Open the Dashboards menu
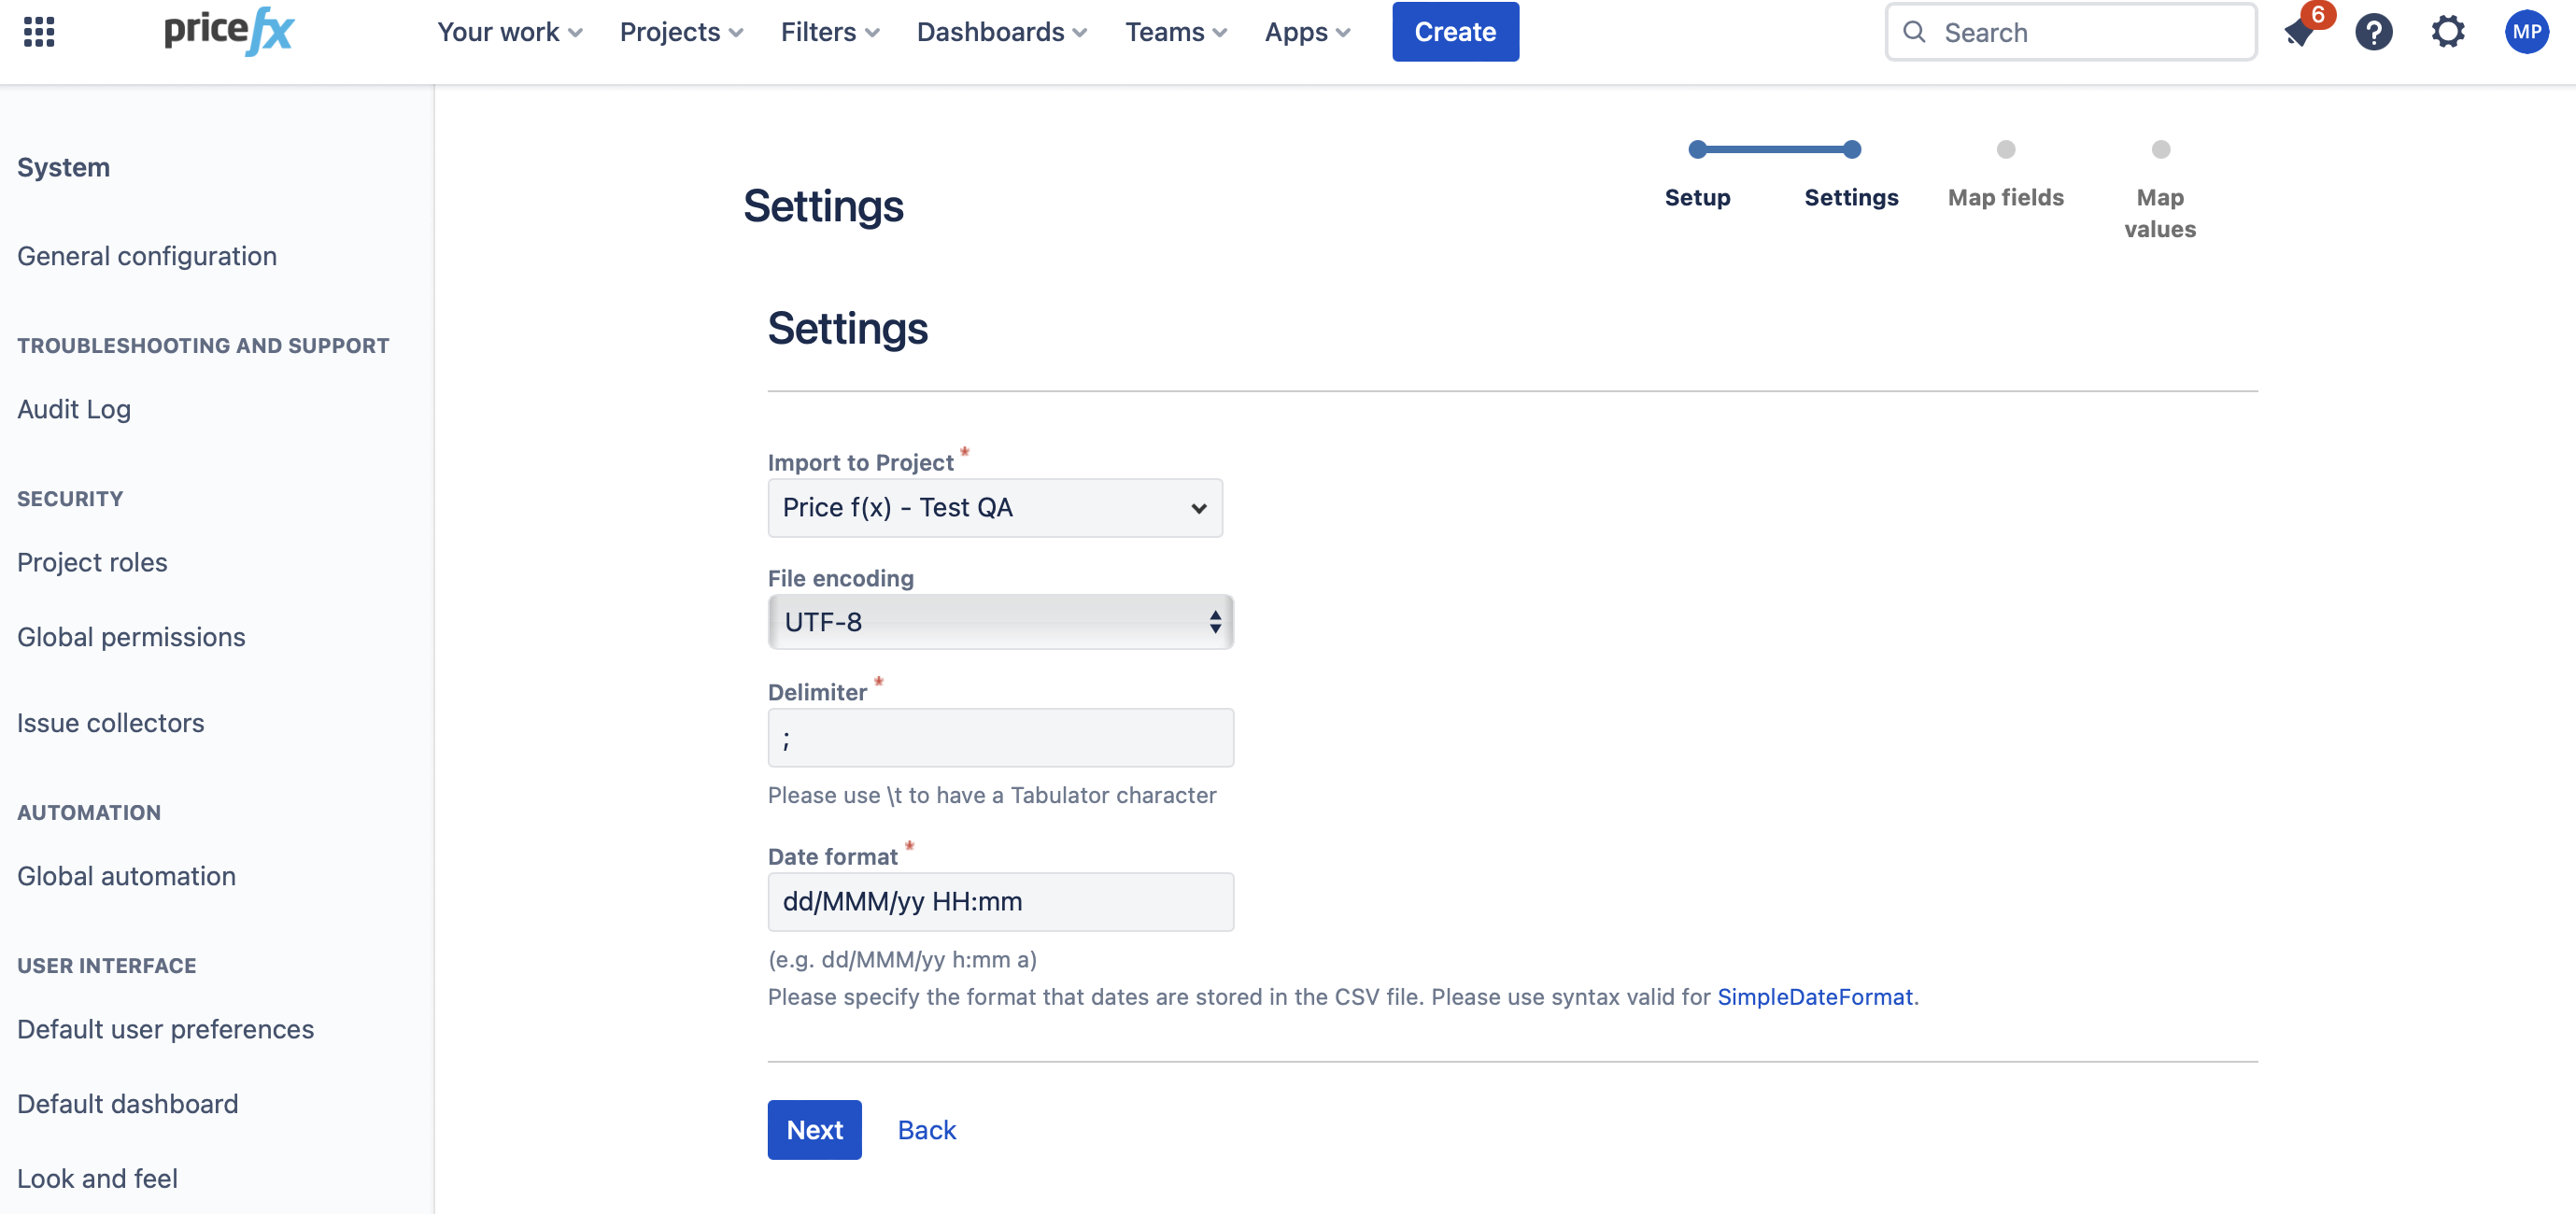Viewport: 2576px width, 1214px height. [1001, 32]
